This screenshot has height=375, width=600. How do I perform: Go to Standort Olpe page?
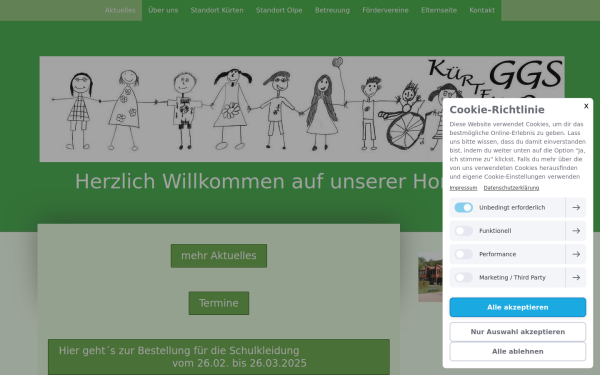279,10
